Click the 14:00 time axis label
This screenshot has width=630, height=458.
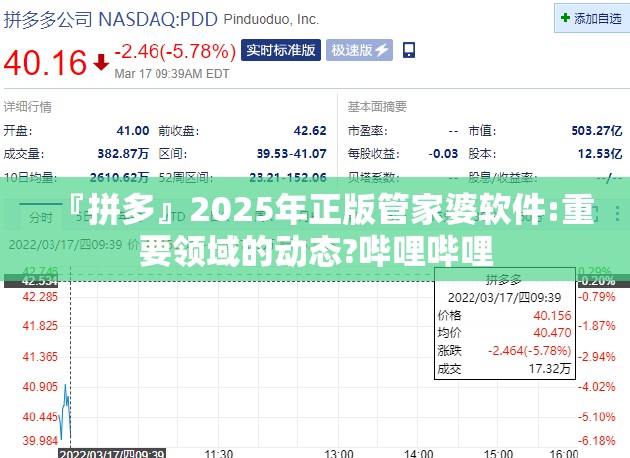click(418, 454)
